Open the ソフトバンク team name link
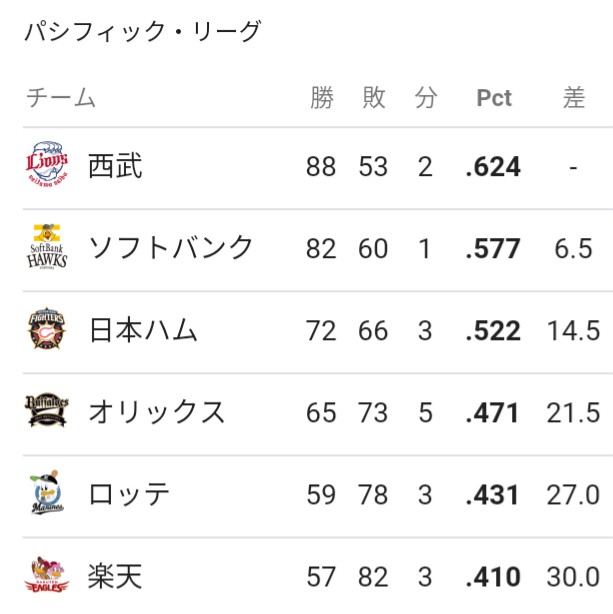613x614 pixels. (x=170, y=248)
